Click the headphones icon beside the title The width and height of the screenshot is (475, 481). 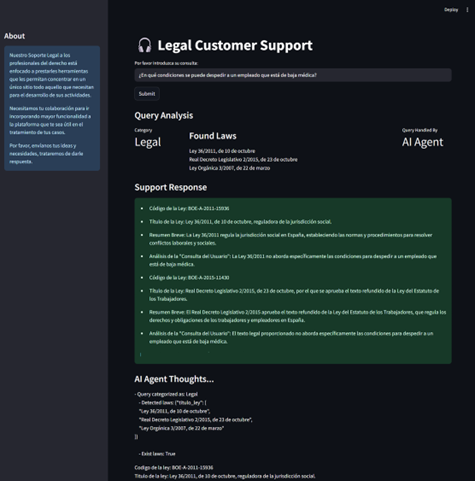(x=145, y=45)
